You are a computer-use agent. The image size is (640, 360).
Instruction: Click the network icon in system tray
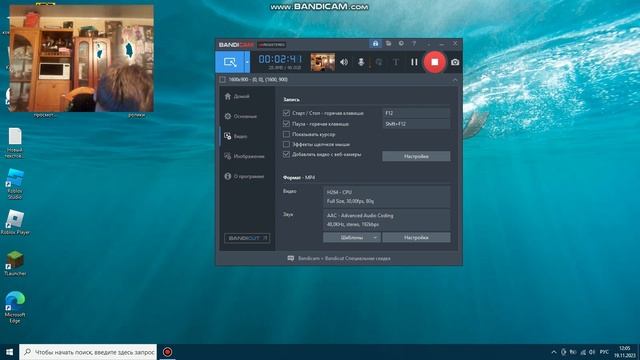point(583,352)
